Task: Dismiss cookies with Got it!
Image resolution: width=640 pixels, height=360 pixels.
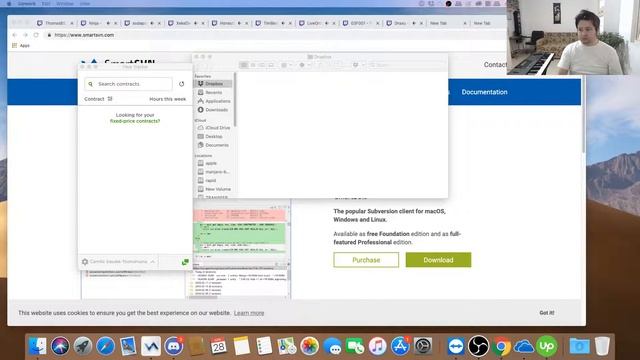Action: click(x=547, y=313)
